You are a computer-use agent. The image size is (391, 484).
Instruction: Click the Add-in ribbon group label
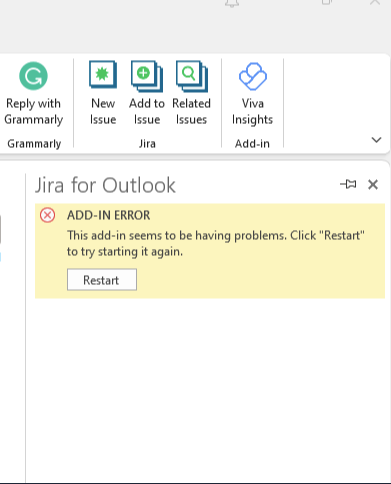(x=252, y=144)
